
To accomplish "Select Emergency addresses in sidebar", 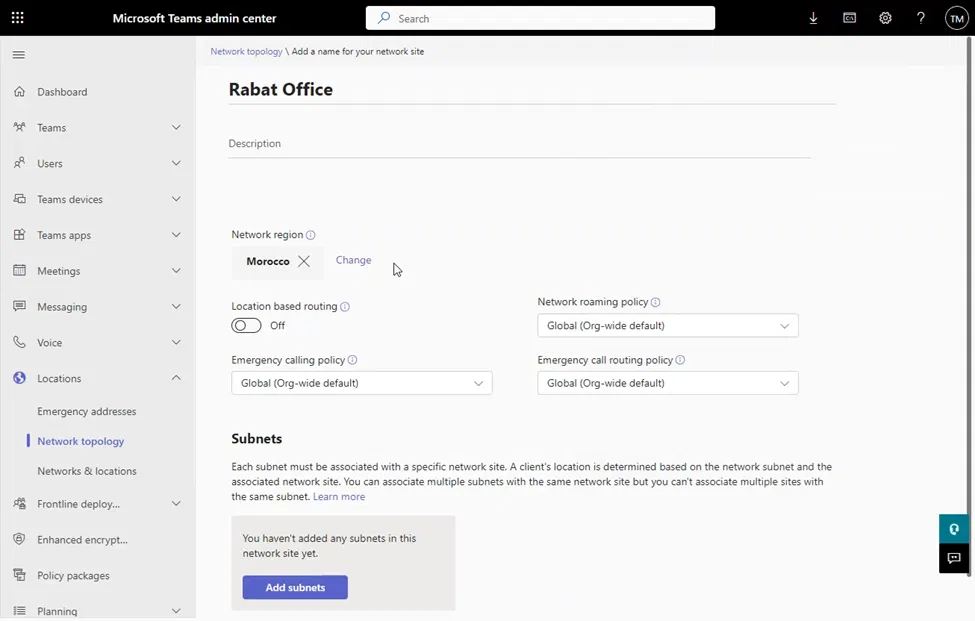I will tap(86, 411).
